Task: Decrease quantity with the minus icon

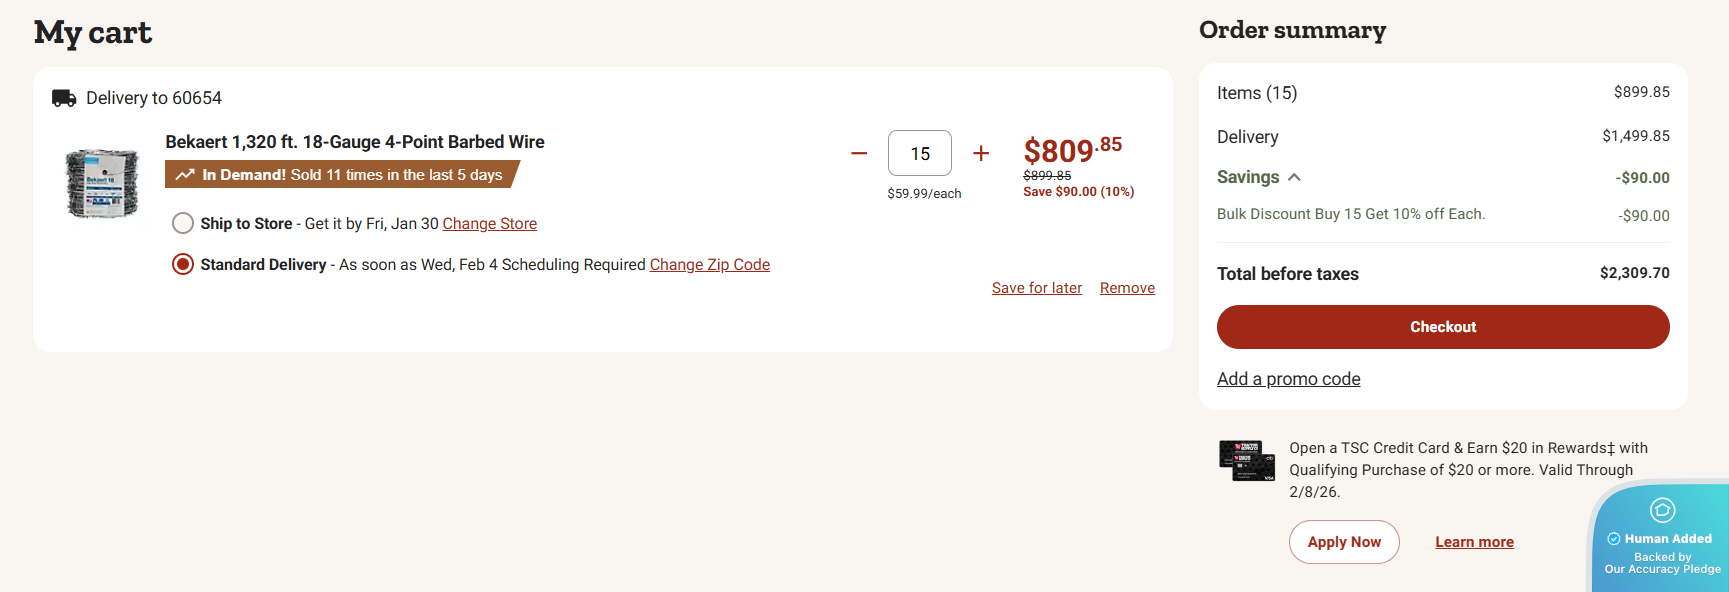Action: (859, 153)
